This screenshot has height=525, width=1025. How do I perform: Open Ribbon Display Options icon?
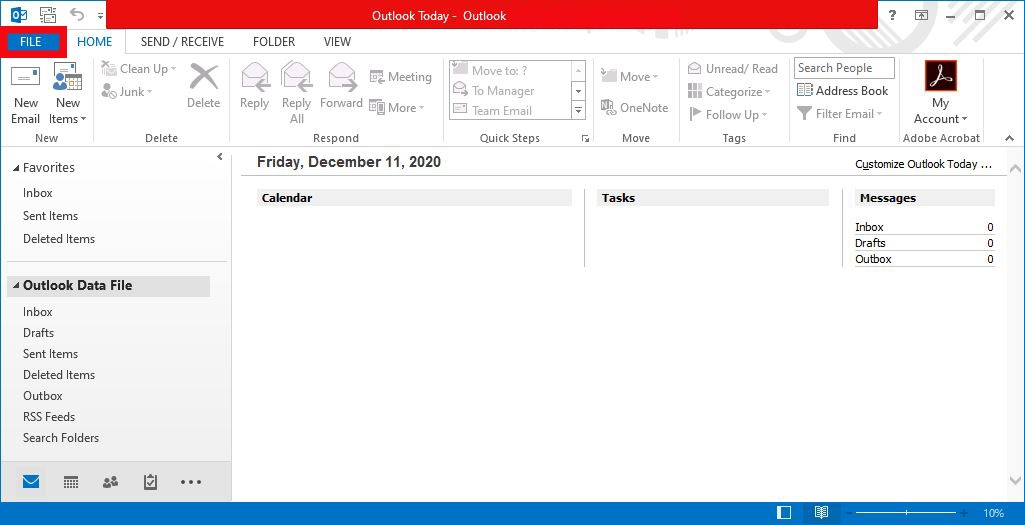click(x=922, y=15)
